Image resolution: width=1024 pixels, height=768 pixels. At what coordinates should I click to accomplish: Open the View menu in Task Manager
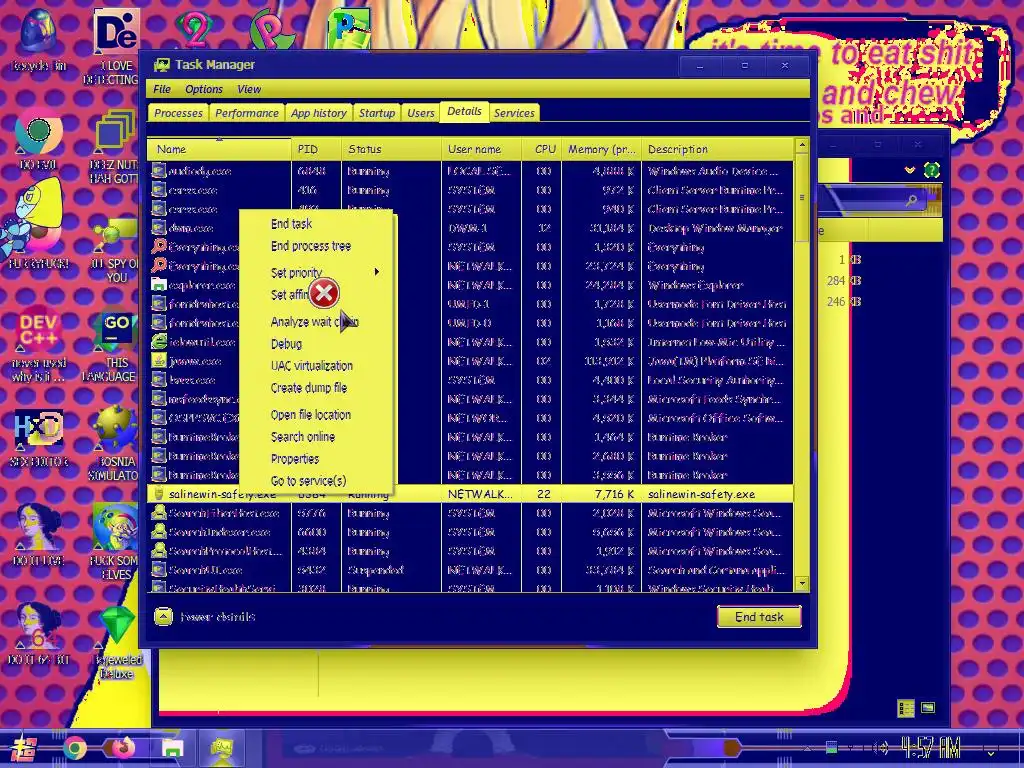tap(249, 89)
